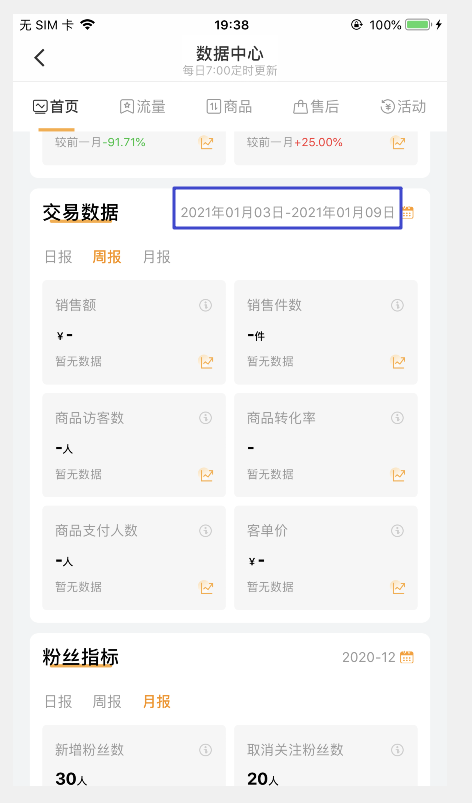Switch to the 售后 tab
The width and height of the screenshot is (472, 803).
pos(316,107)
